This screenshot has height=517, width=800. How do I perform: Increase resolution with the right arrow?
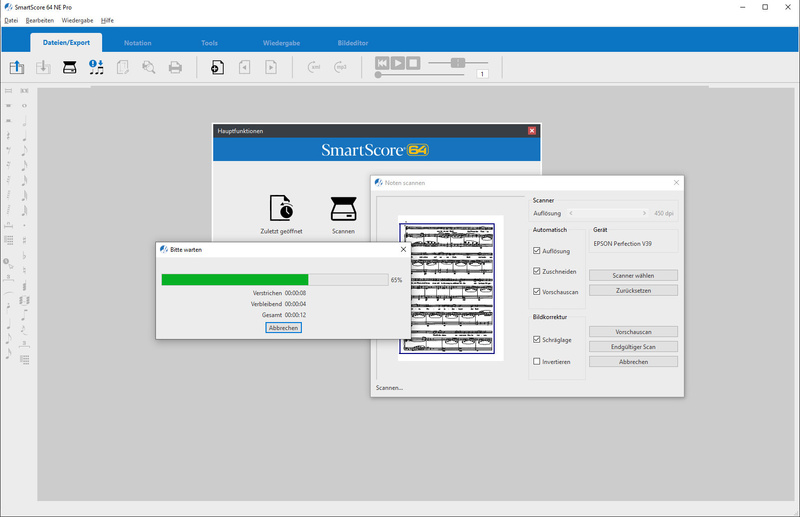point(644,213)
